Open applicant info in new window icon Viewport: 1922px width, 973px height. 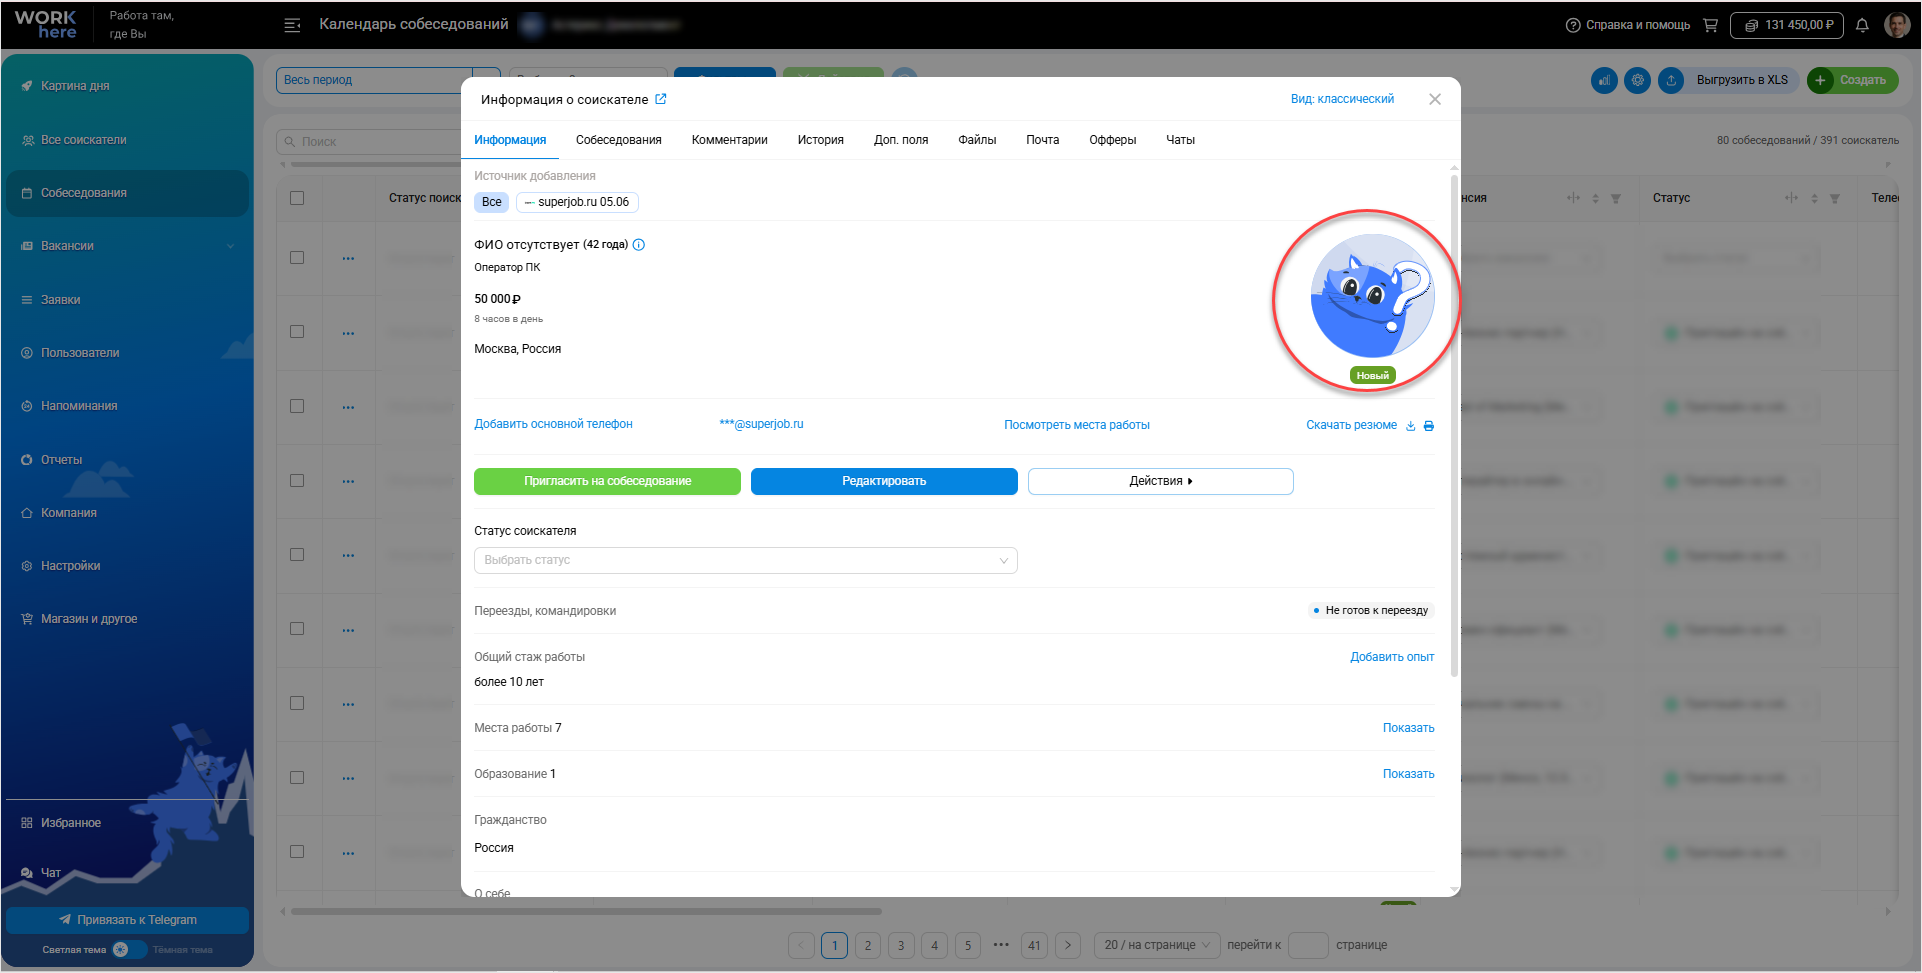pyautogui.click(x=661, y=99)
